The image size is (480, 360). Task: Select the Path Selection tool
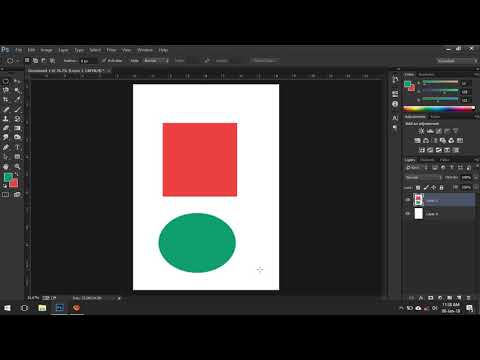click(x=6, y=157)
